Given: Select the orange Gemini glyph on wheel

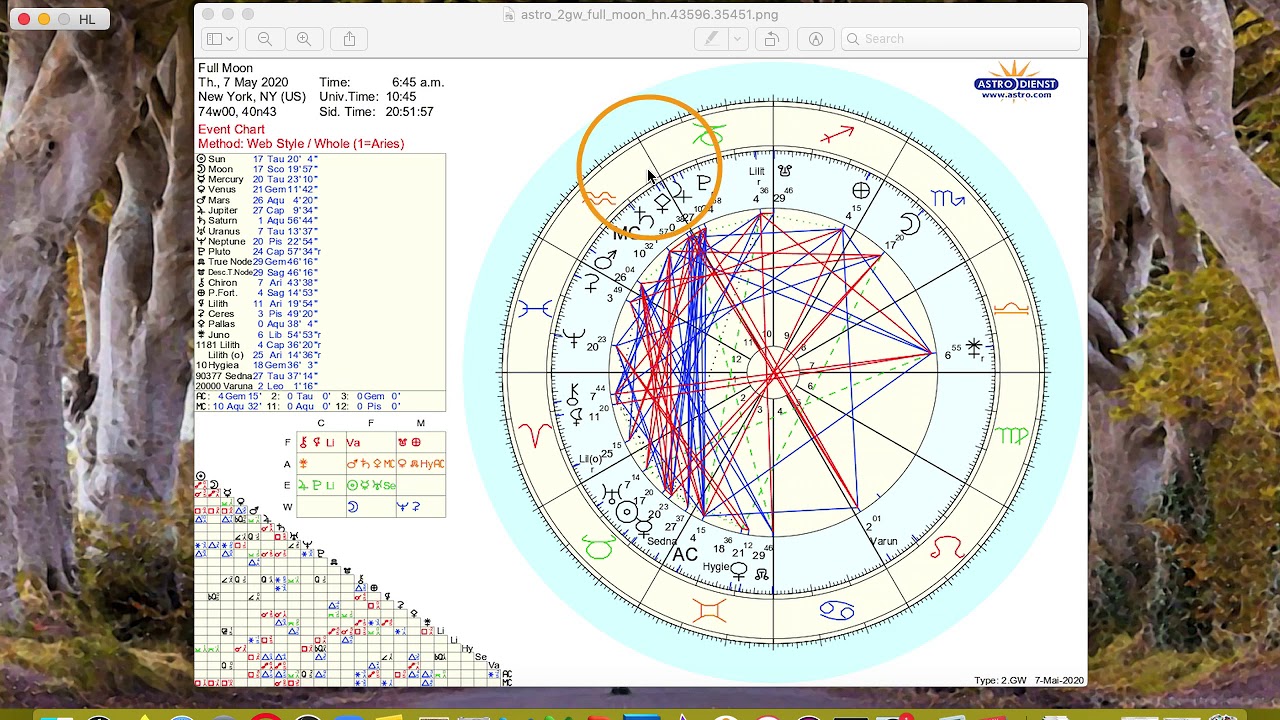Looking at the screenshot, I should point(709,609).
